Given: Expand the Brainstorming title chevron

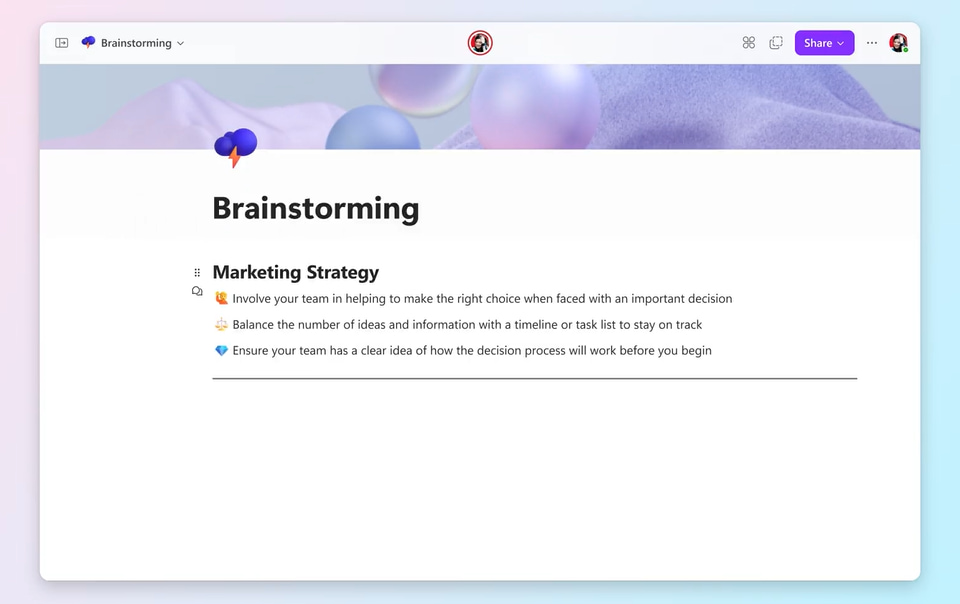Looking at the screenshot, I should point(181,44).
